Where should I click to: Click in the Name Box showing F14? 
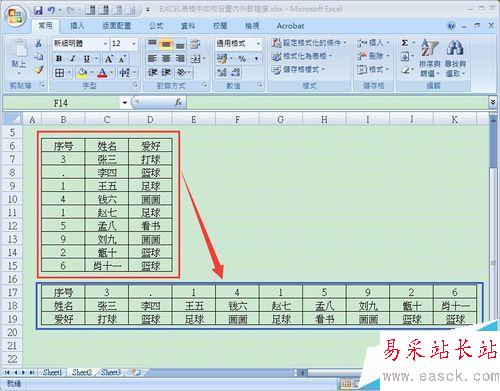tap(61, 103)
